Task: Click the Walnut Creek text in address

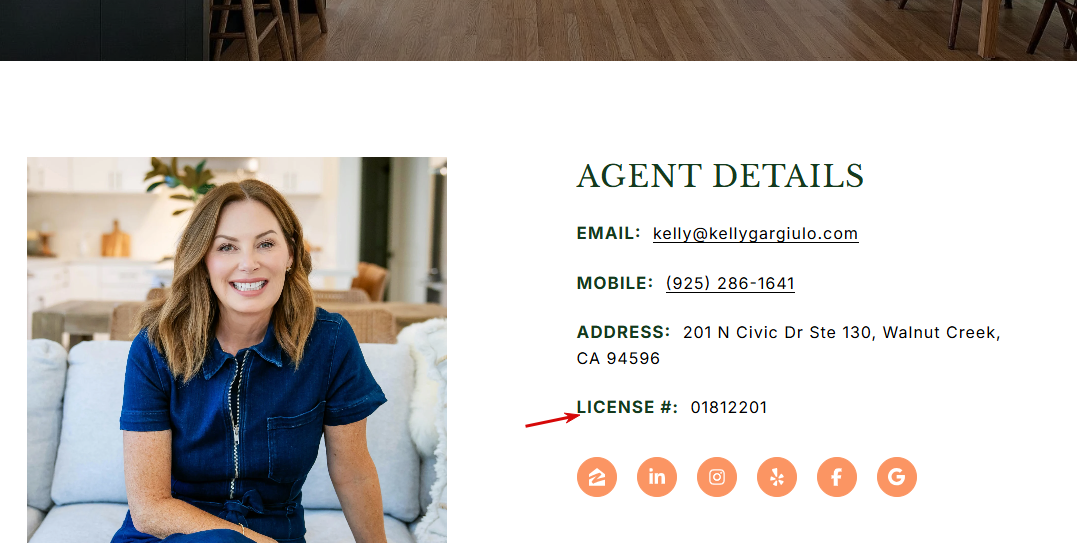Action: click(x=939, y=333)
